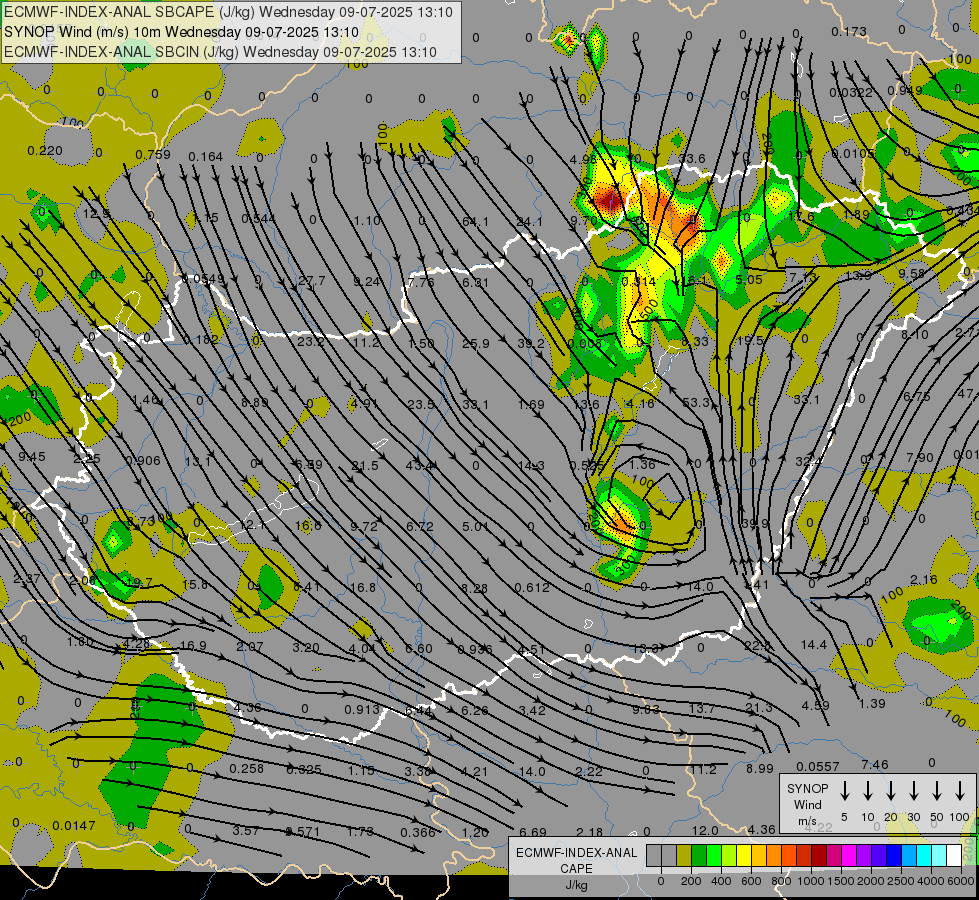Pick the bright magenta CAPE legend swatch
The width and height of the screenshot is (979, 900).
tap(849, 856)
